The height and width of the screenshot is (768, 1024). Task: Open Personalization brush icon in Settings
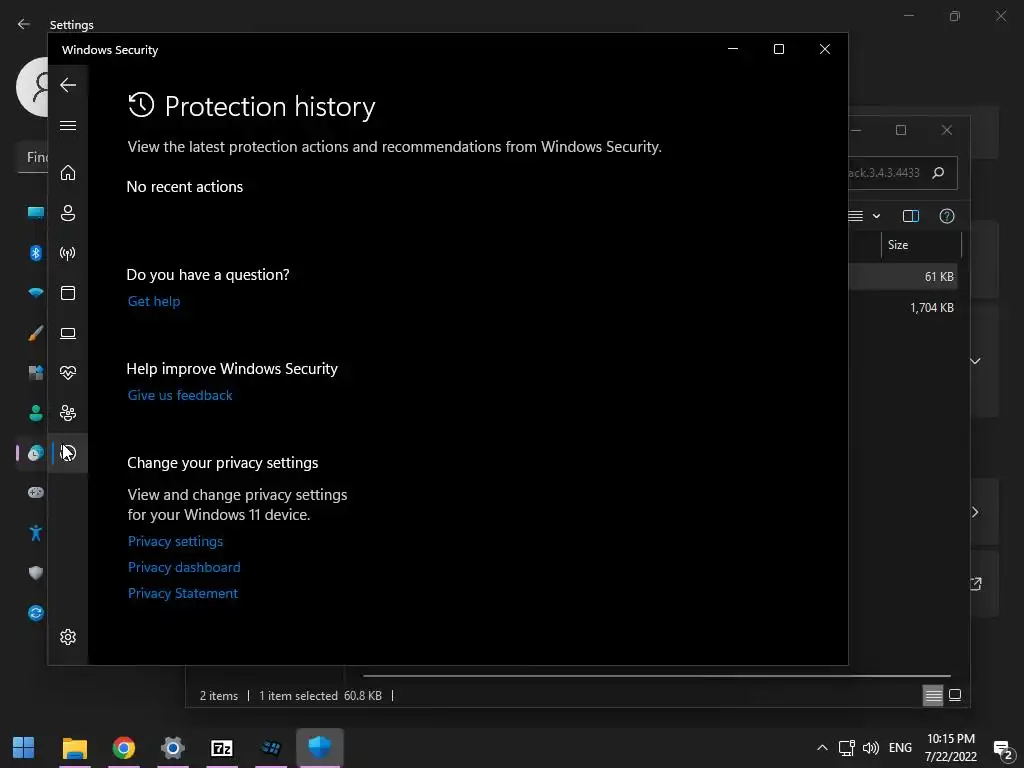36,333
